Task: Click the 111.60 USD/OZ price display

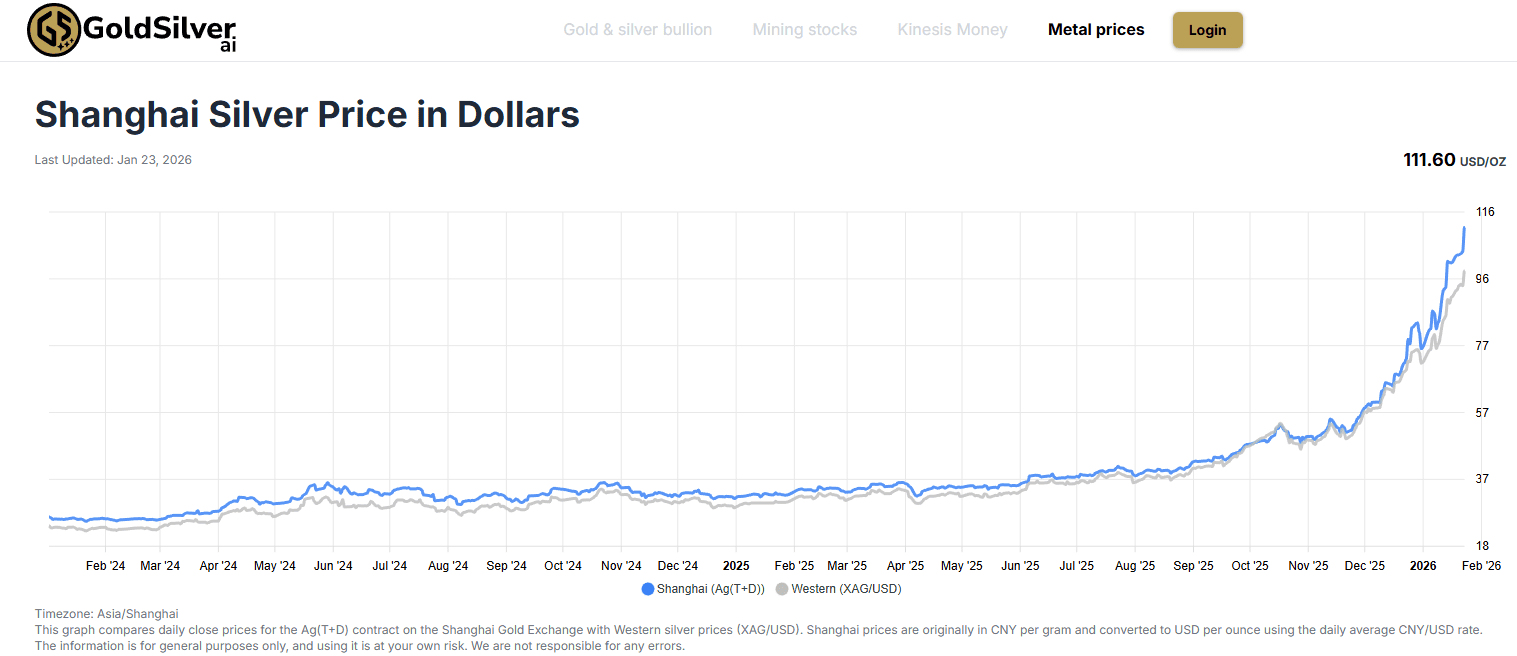Action: 1453,159
